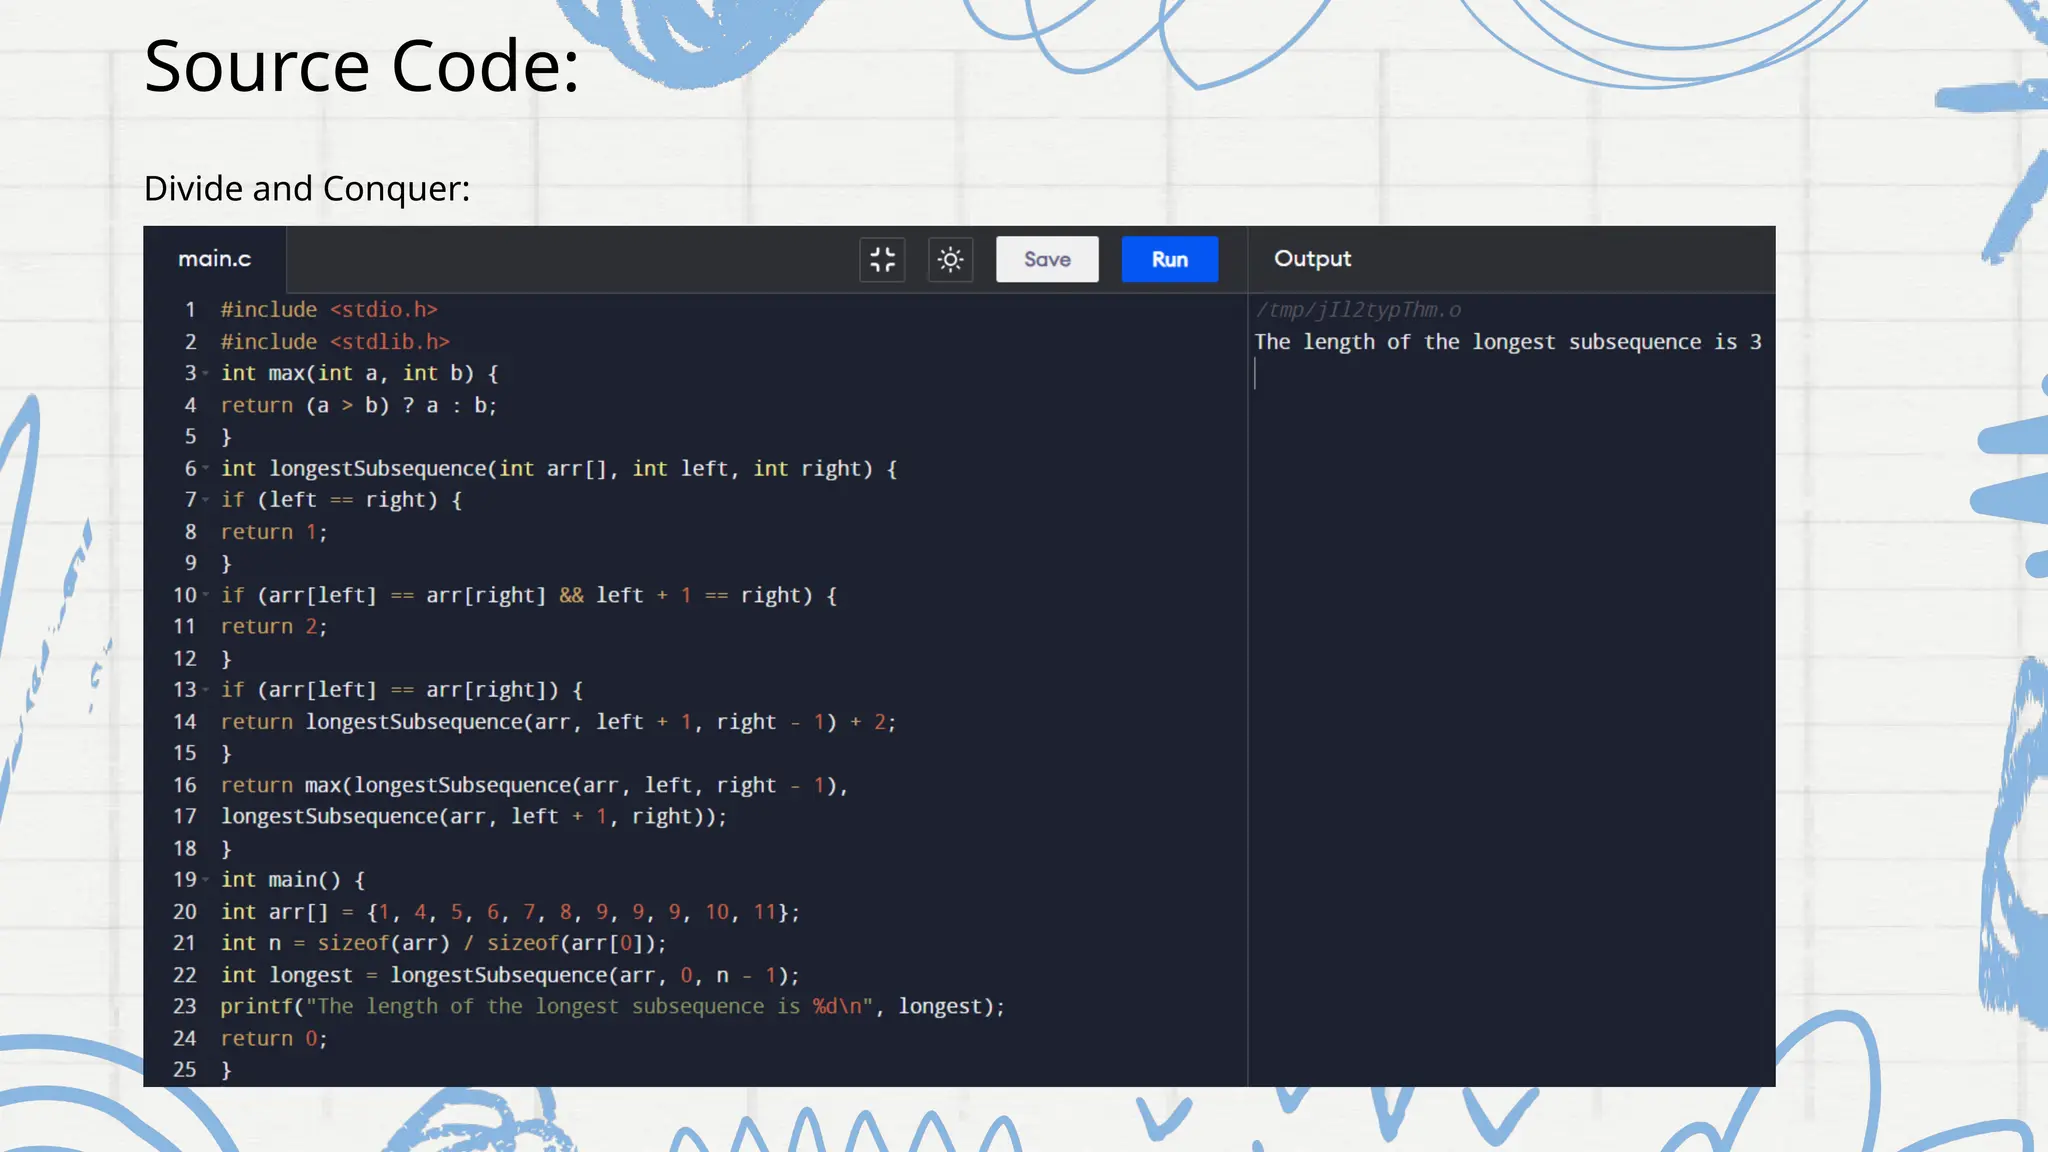Click the printf statement on line 23
This screenshot has width=2048, height=1152.
coord(612,1007)
